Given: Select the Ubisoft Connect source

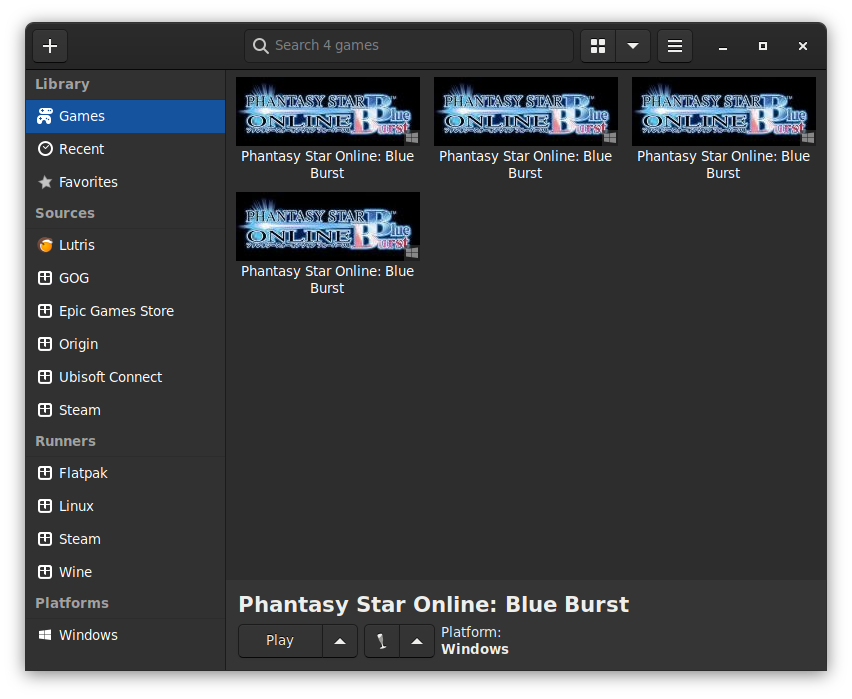Looking at the screenshot, I should [x=126, y=377].
